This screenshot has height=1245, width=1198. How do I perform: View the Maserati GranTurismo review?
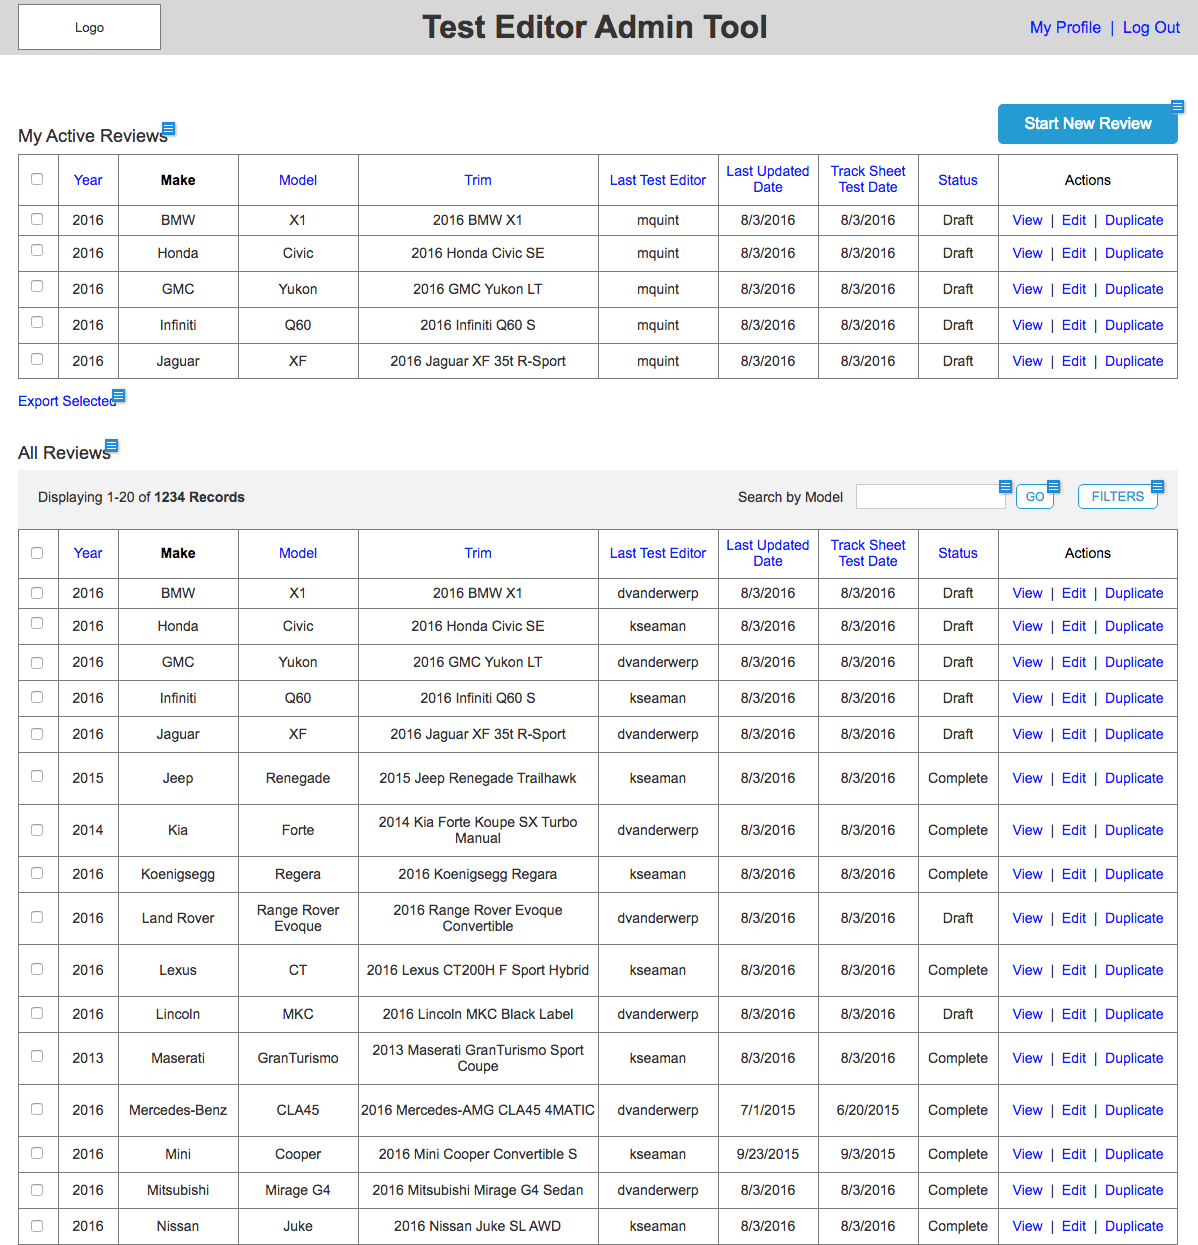(1027, 1058)
